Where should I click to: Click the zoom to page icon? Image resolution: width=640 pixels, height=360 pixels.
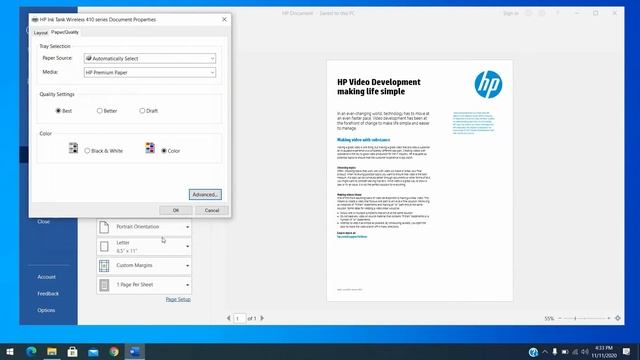618,318
